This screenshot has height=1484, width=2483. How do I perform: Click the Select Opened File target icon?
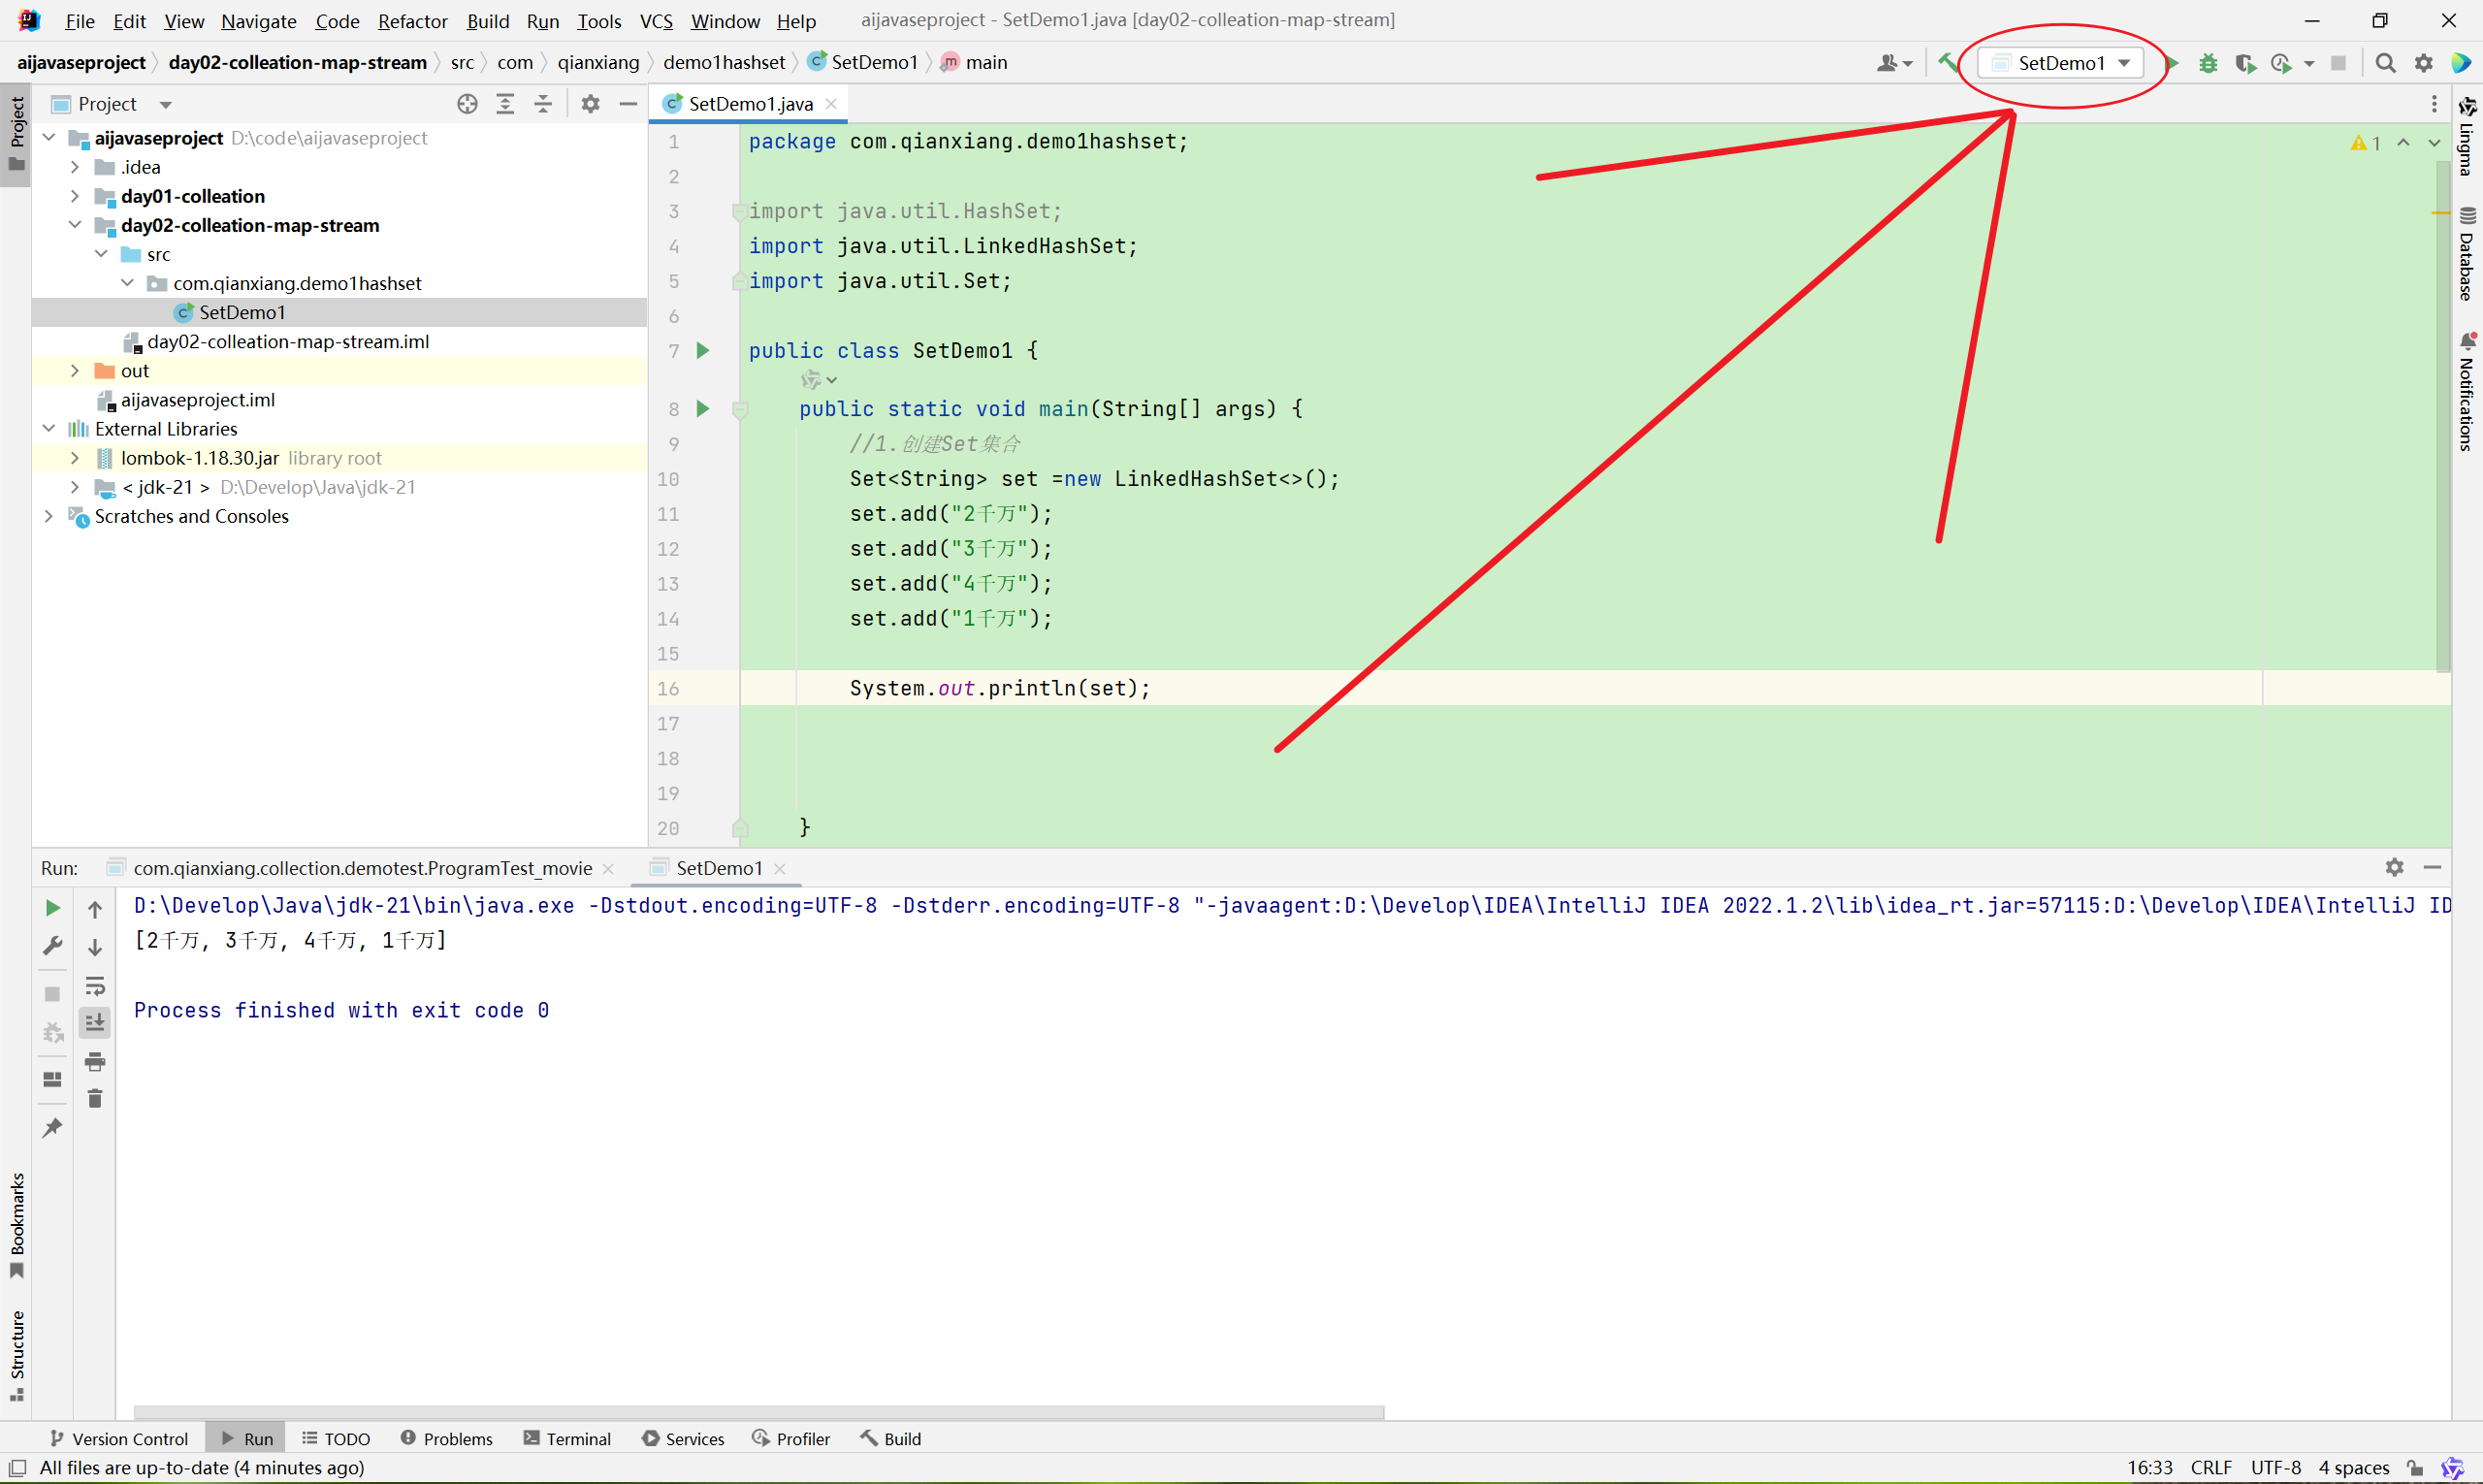pyautogui.click(x=467, y=104)
